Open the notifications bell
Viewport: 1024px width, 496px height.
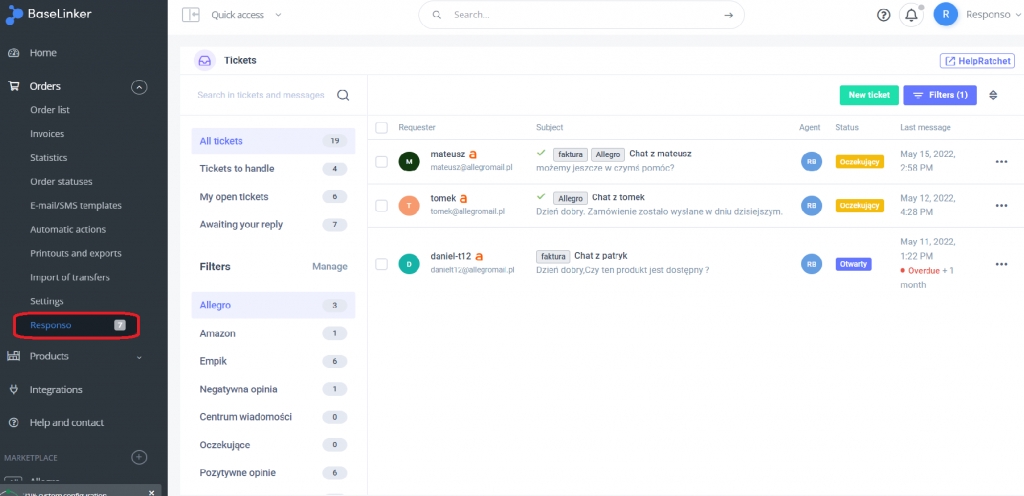pos(911,15)
